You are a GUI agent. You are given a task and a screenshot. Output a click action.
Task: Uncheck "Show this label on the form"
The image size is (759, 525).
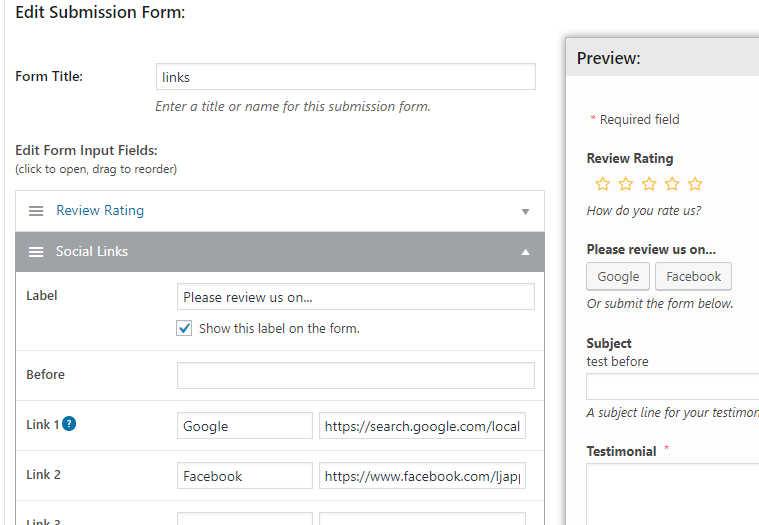coord(184,328)
